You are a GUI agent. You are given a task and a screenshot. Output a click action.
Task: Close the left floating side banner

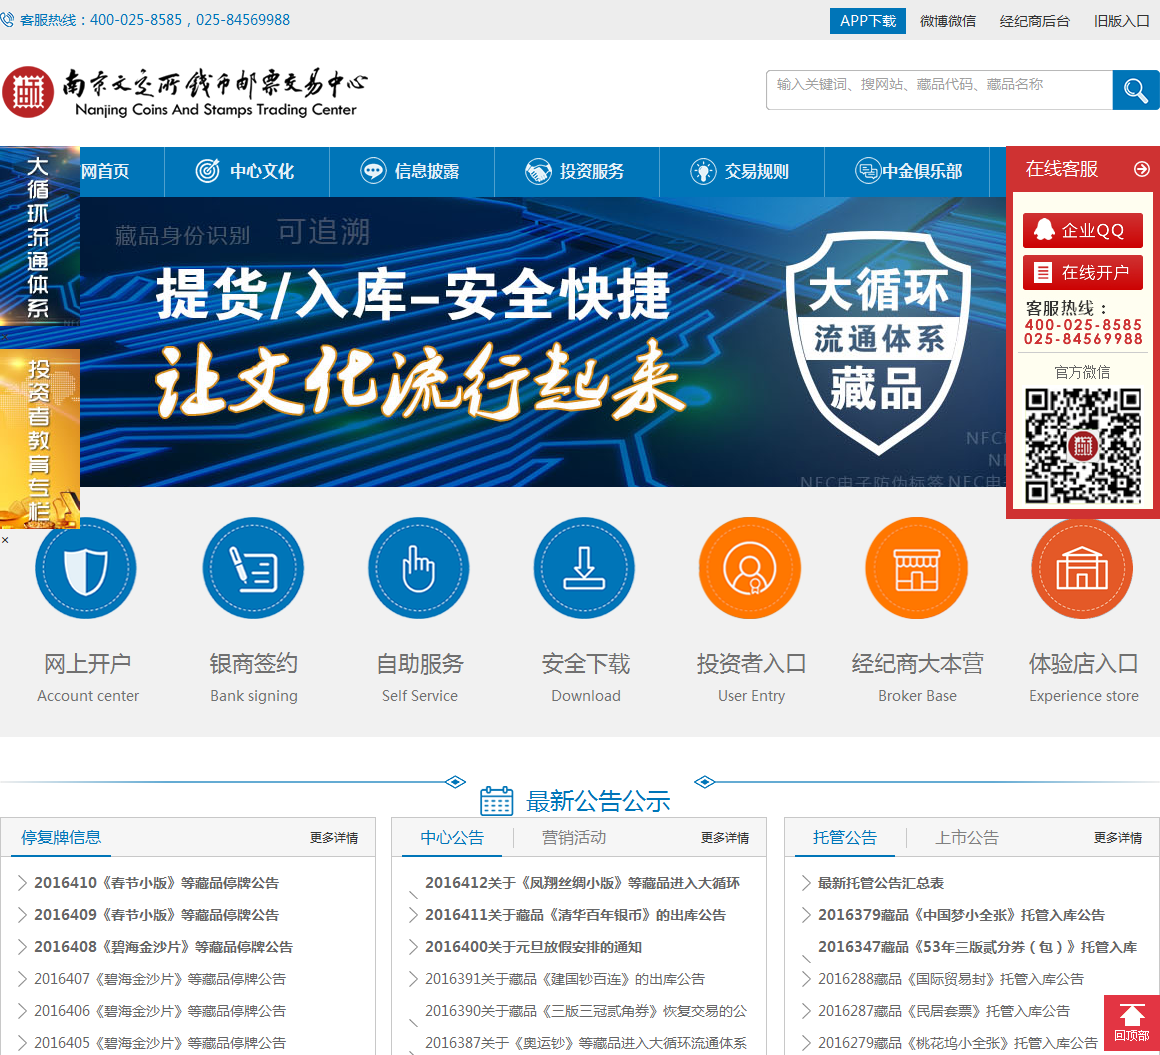(x=5, y=540)
